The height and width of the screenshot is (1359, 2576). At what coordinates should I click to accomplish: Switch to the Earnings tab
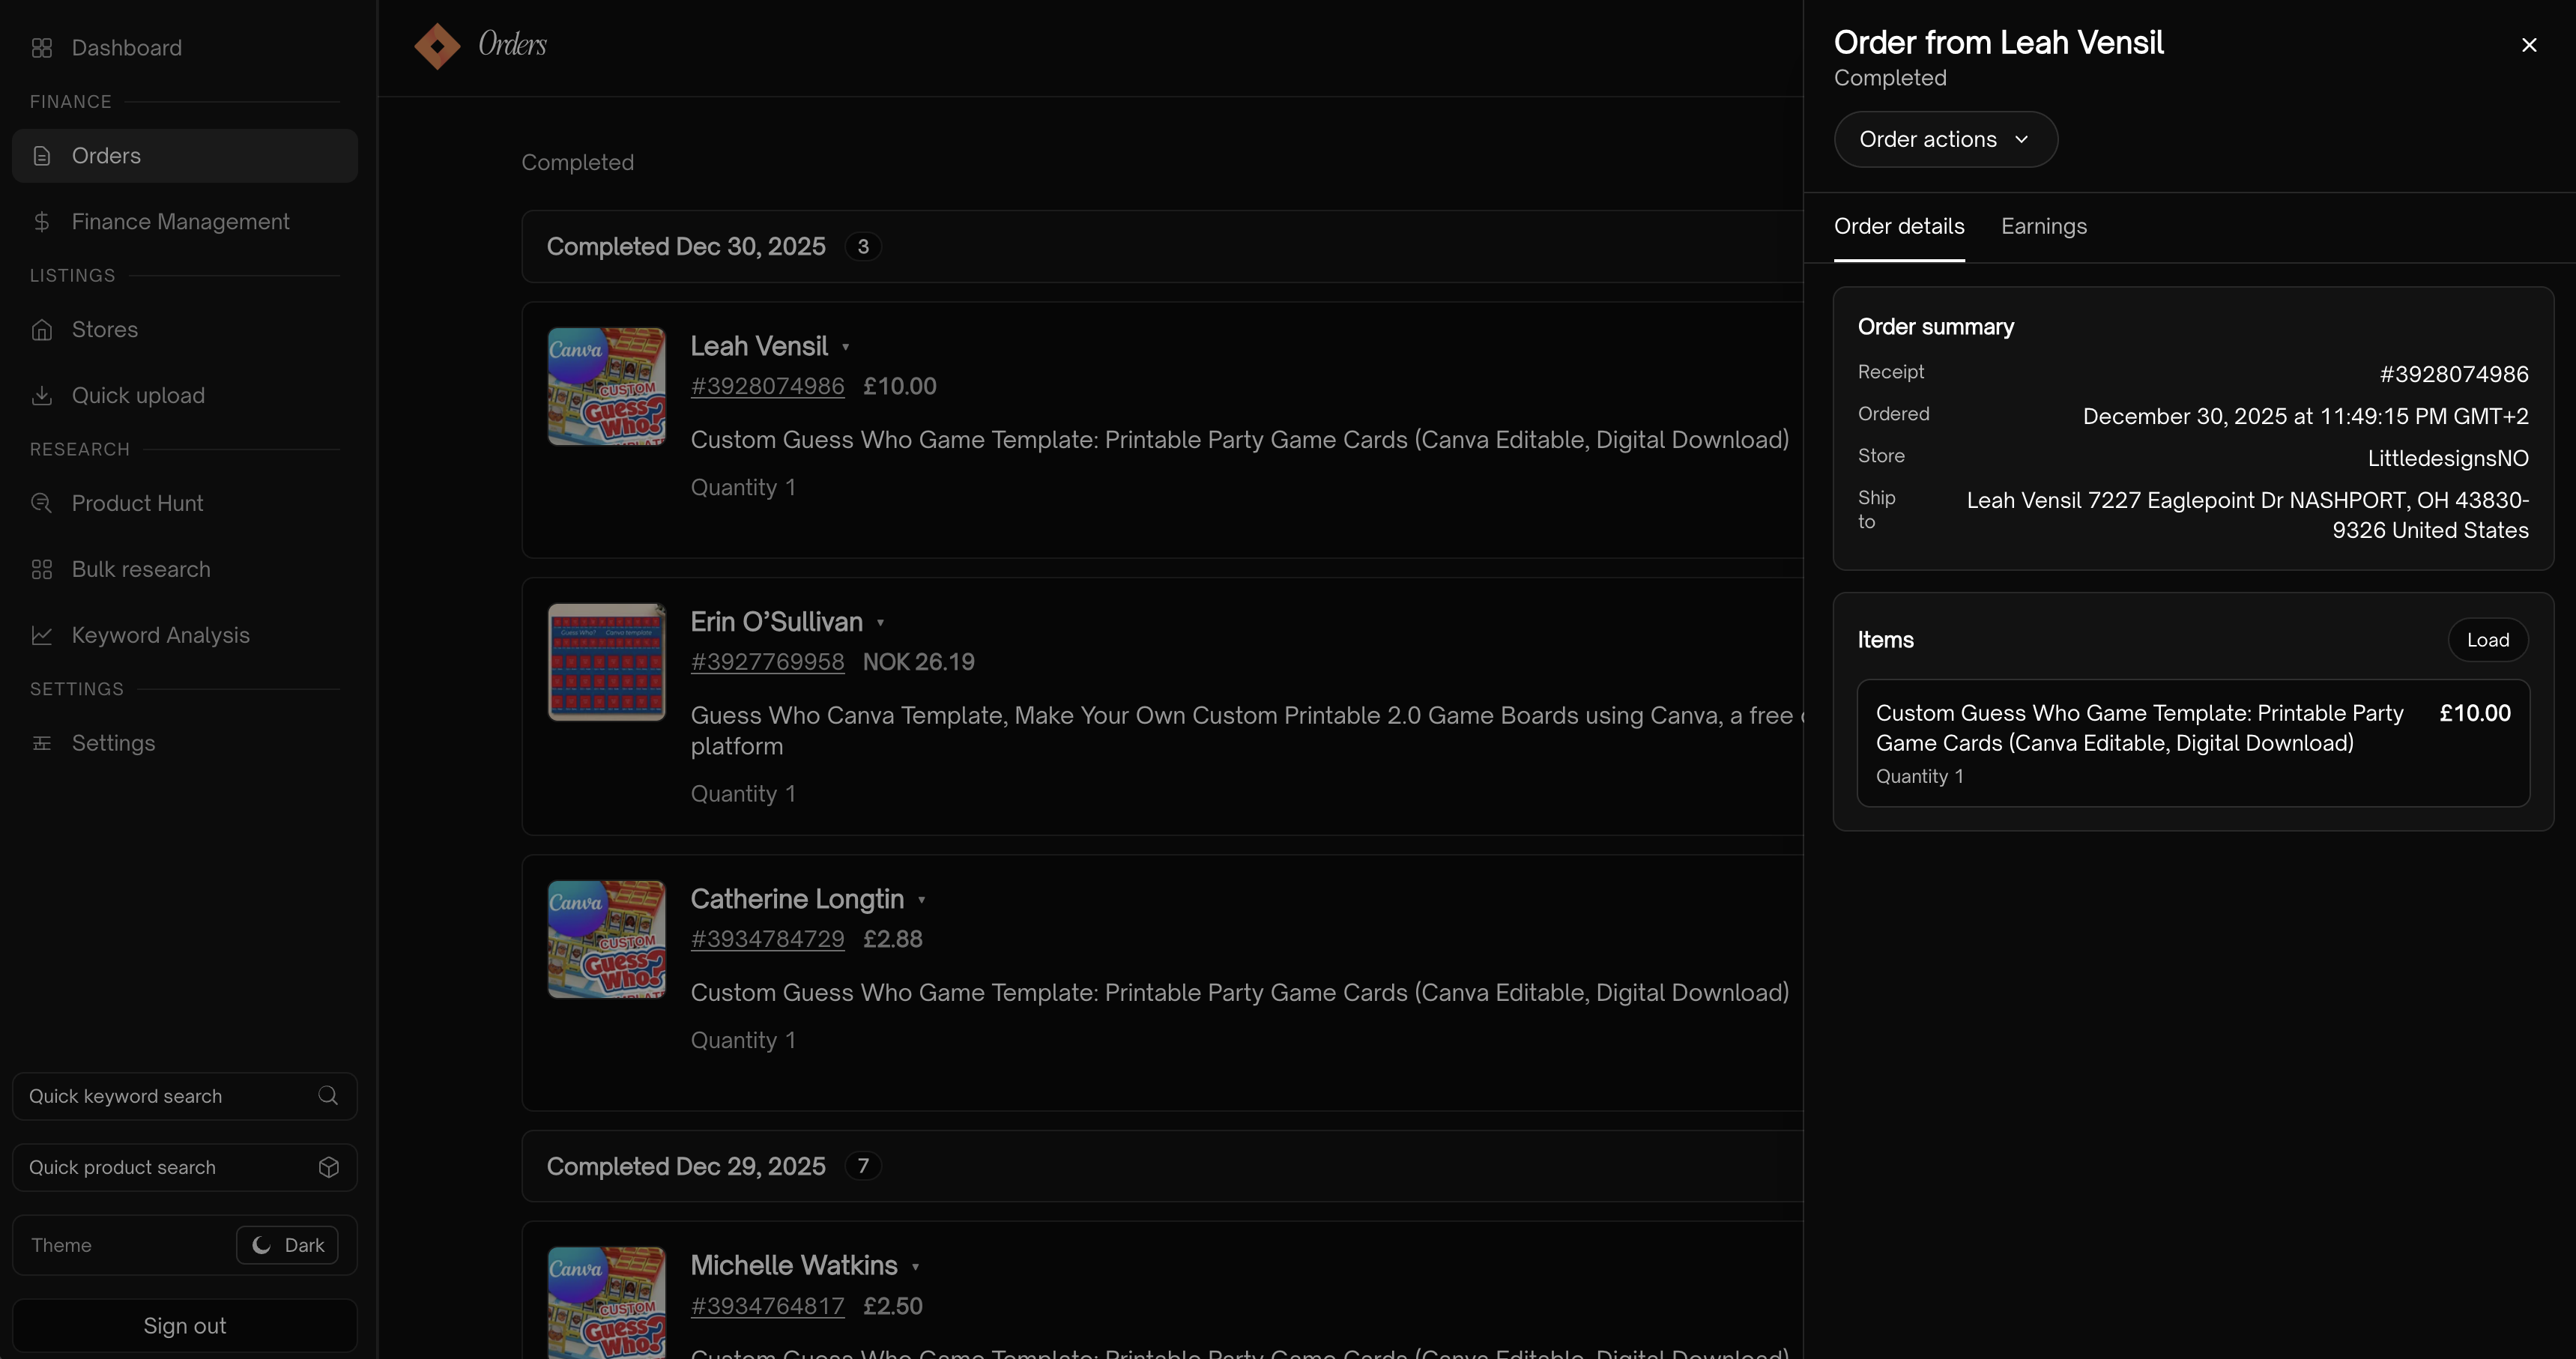tap(2044, 226)
